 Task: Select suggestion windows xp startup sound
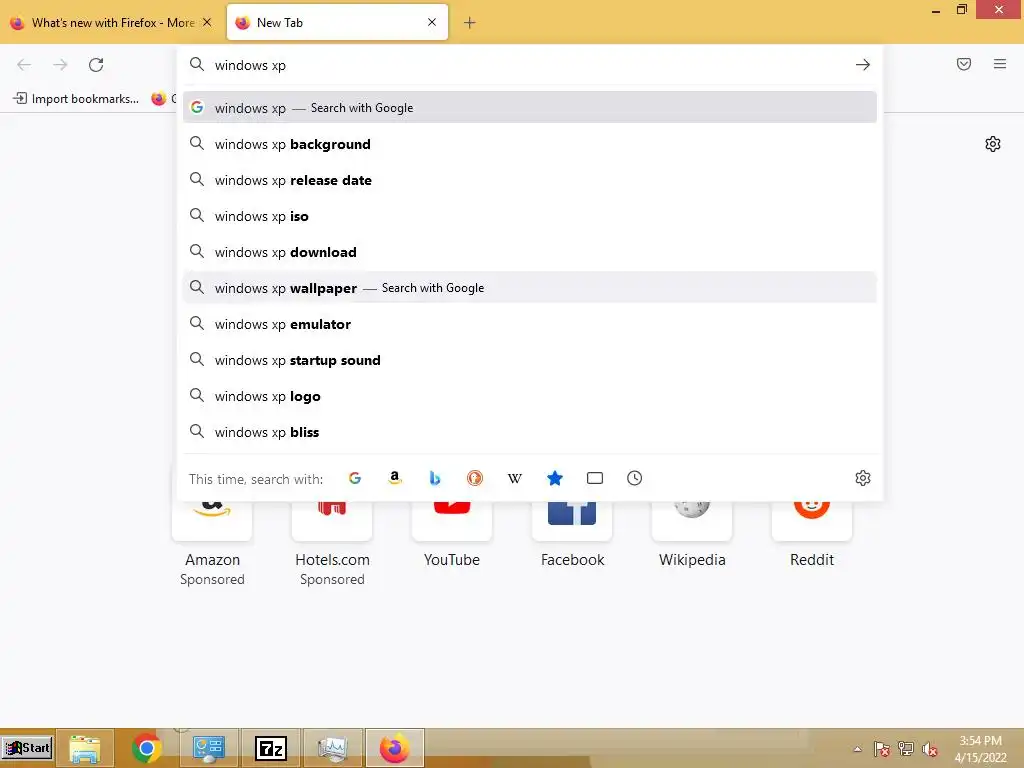click(x=530, y=360)
